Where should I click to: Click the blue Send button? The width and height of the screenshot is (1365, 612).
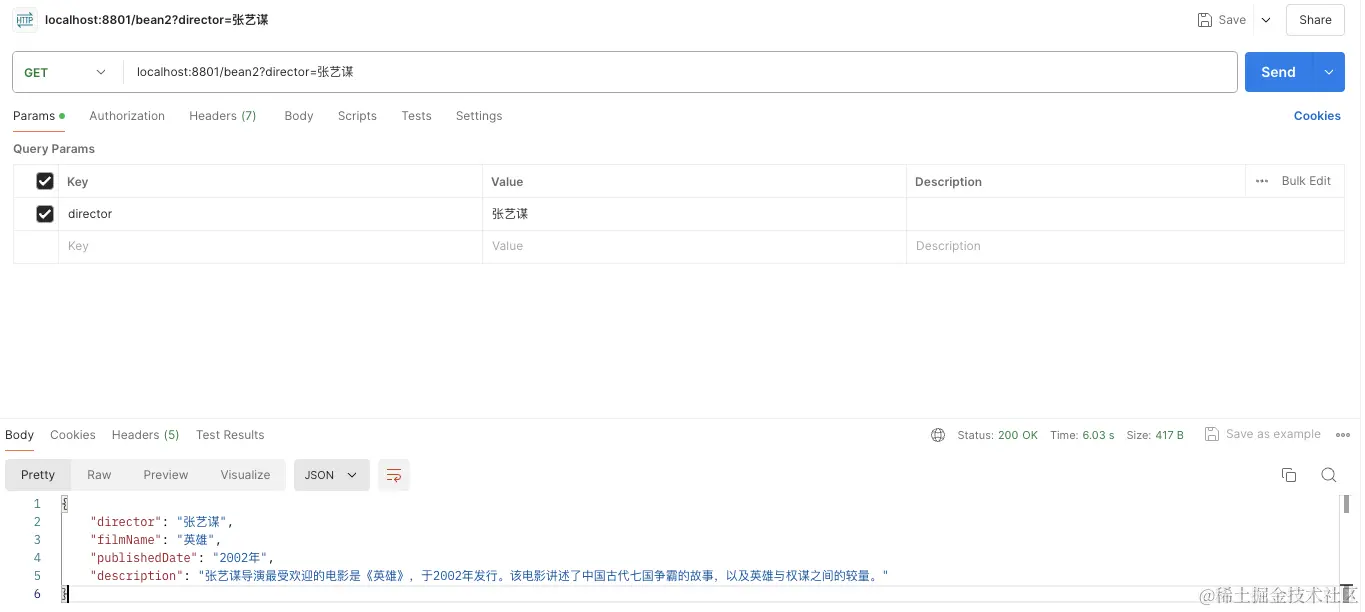coord(1279,72)
